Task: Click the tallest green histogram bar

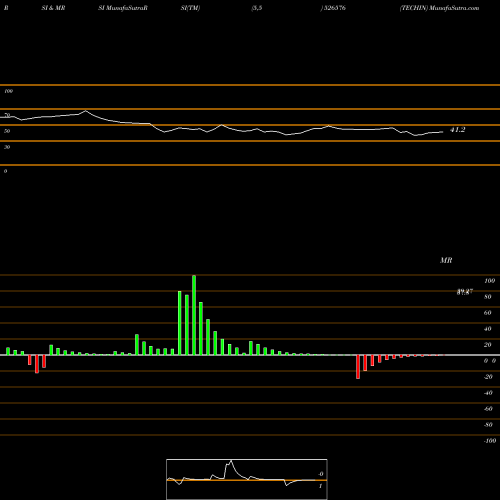Action: tap(194, 315)
